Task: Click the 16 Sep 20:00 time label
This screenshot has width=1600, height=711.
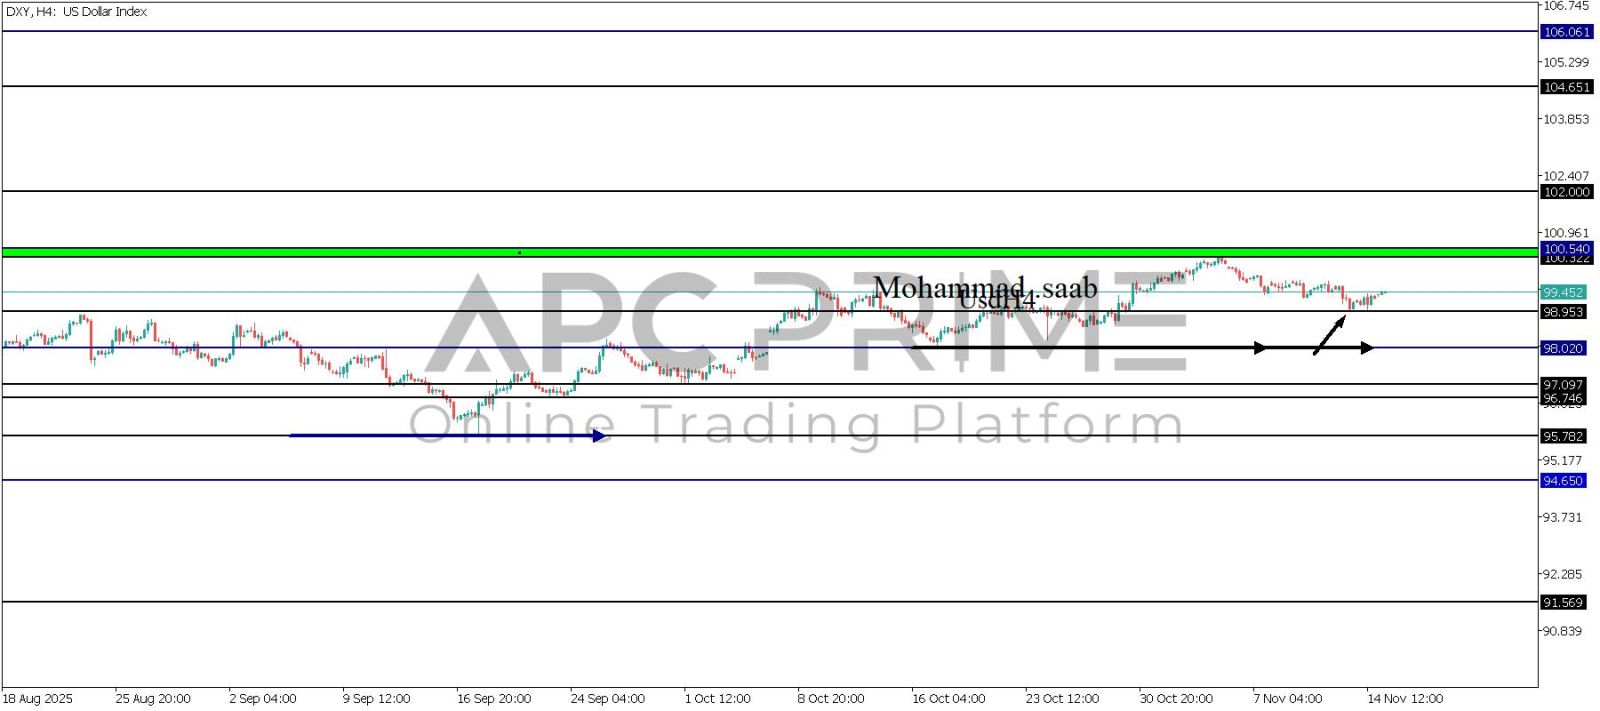Action: [x=493, y=698]
